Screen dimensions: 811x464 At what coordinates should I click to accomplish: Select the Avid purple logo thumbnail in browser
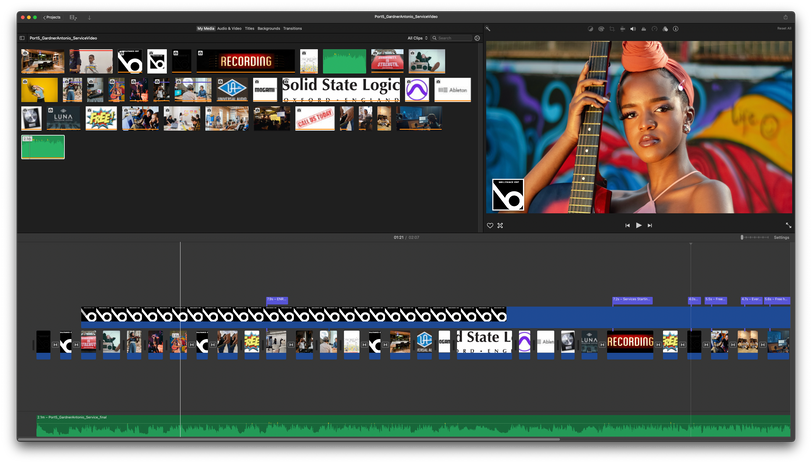tap(417, 89)
